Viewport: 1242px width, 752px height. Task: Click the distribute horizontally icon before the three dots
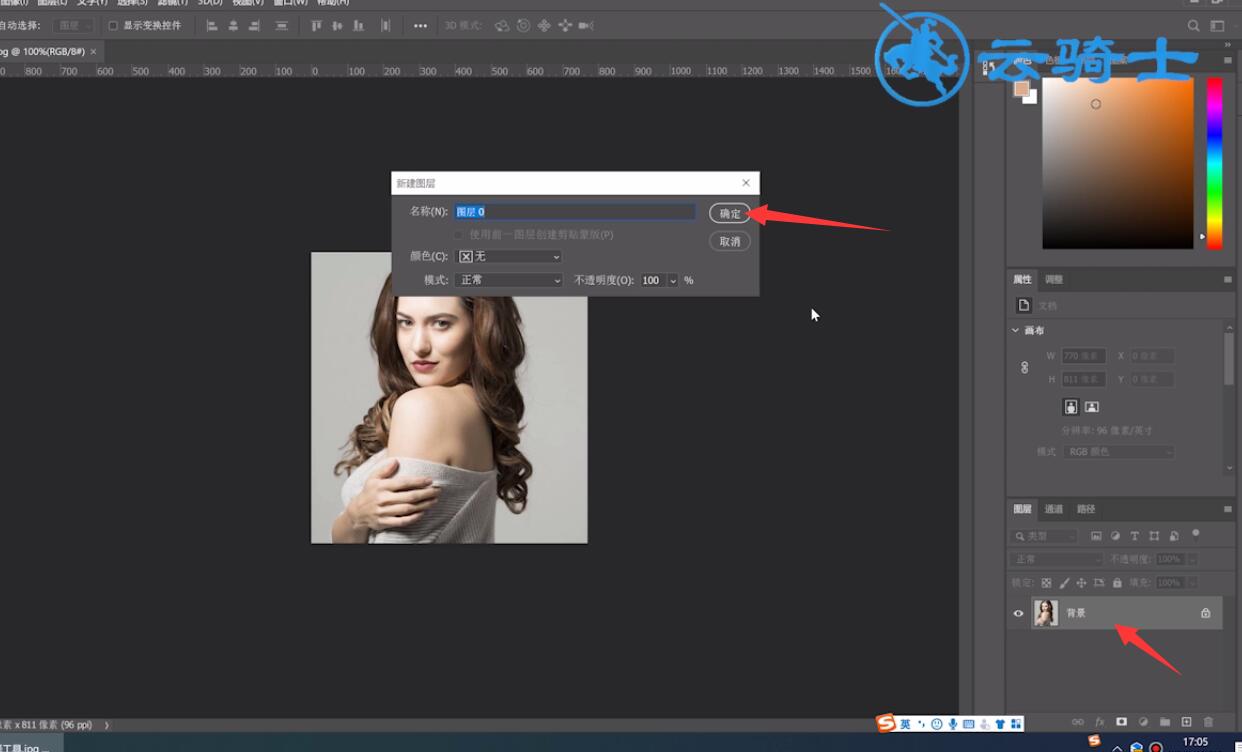(x=385, y=25)
